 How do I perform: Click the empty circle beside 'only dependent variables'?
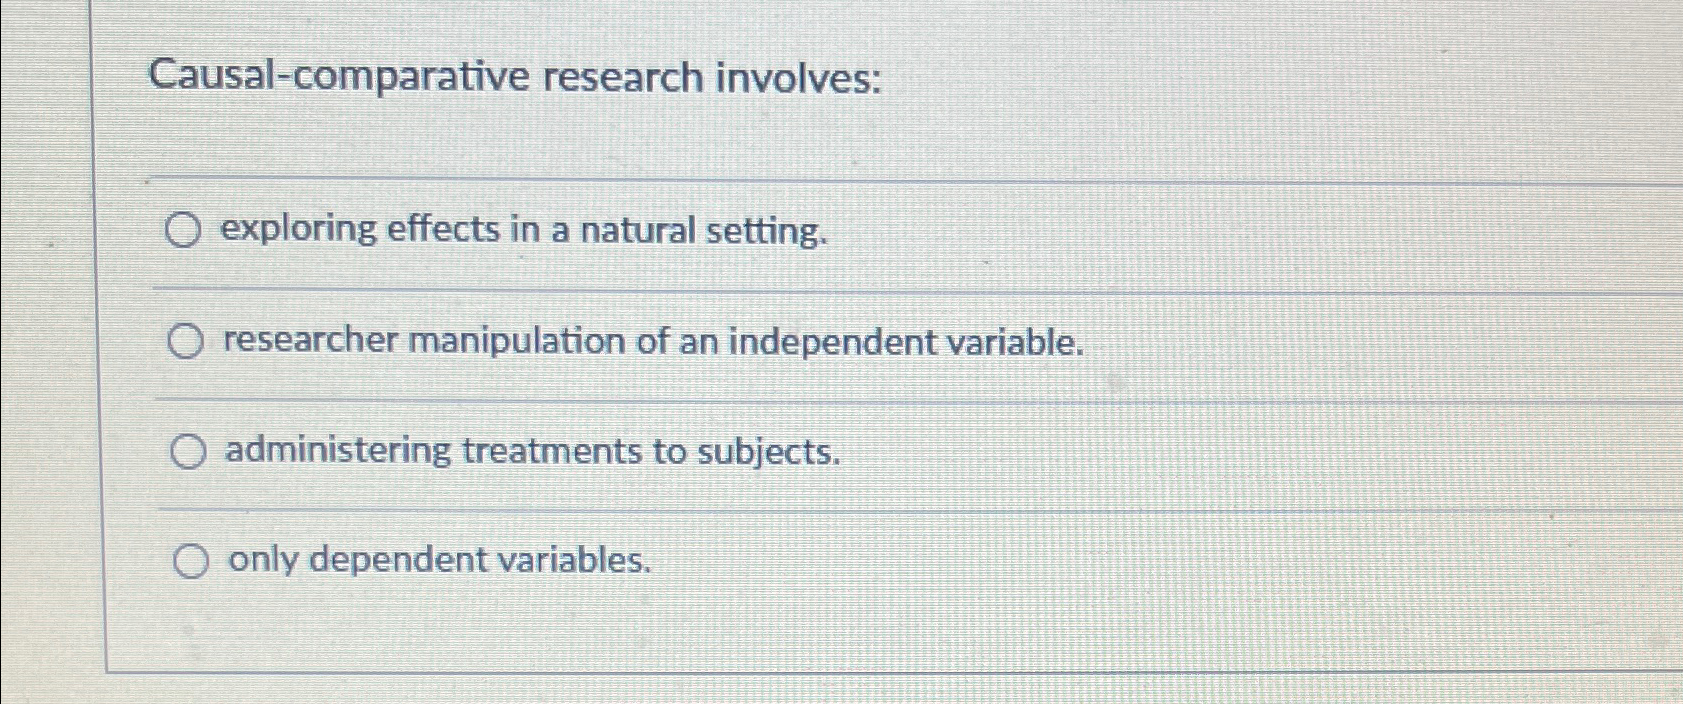(192, 561)
